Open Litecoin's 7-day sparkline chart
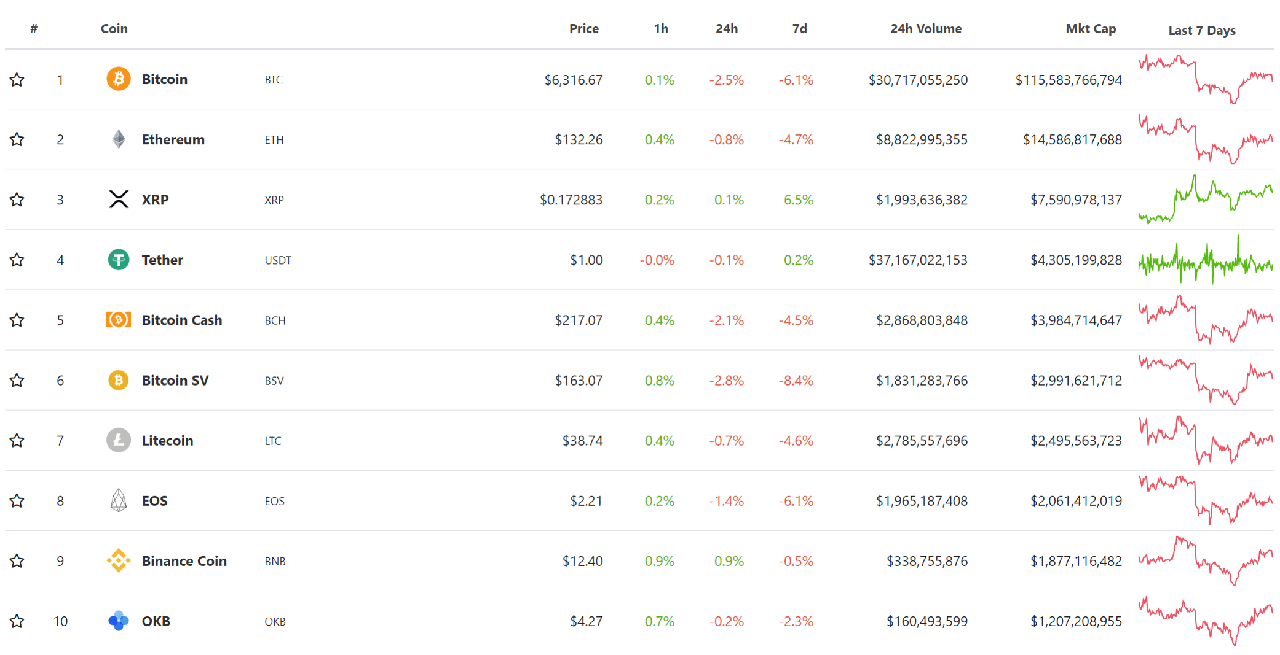 tap(1206, 440)
